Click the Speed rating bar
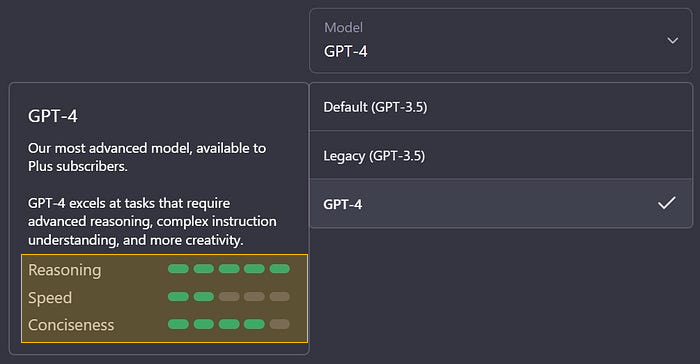 pyautogui.click(x=229, y=297)
